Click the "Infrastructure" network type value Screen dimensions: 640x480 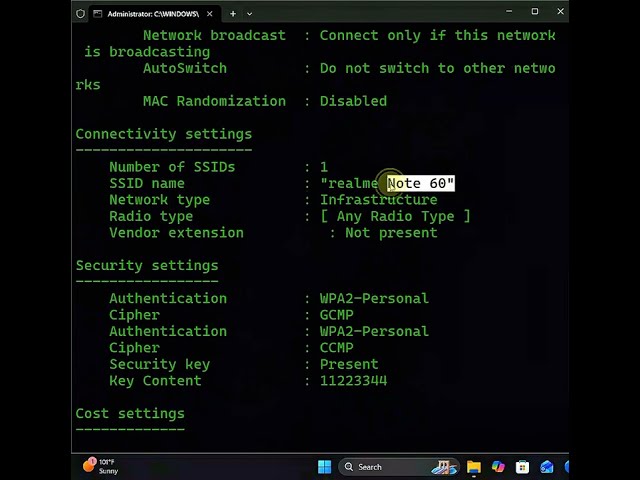tap(378, 200)
